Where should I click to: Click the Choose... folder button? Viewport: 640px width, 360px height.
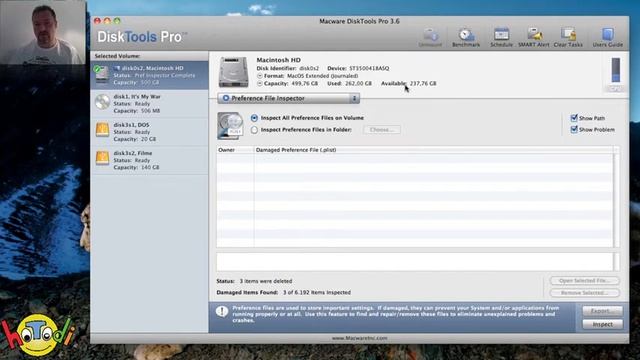[382, 129]
